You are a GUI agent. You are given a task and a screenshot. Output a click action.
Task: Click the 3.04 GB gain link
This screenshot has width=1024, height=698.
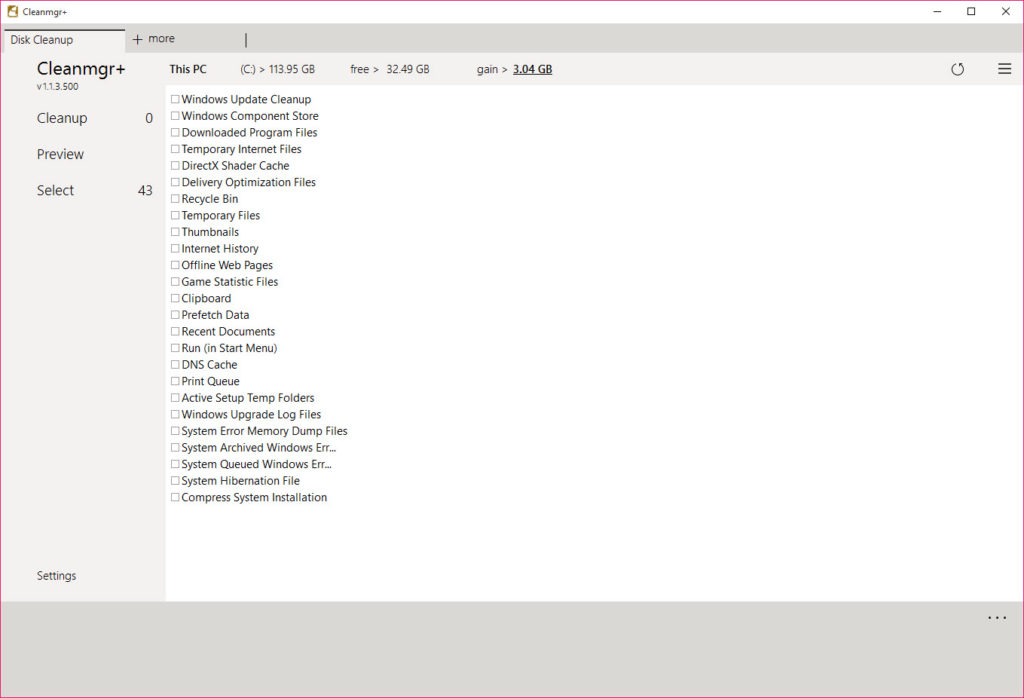(x=532, y=69)
